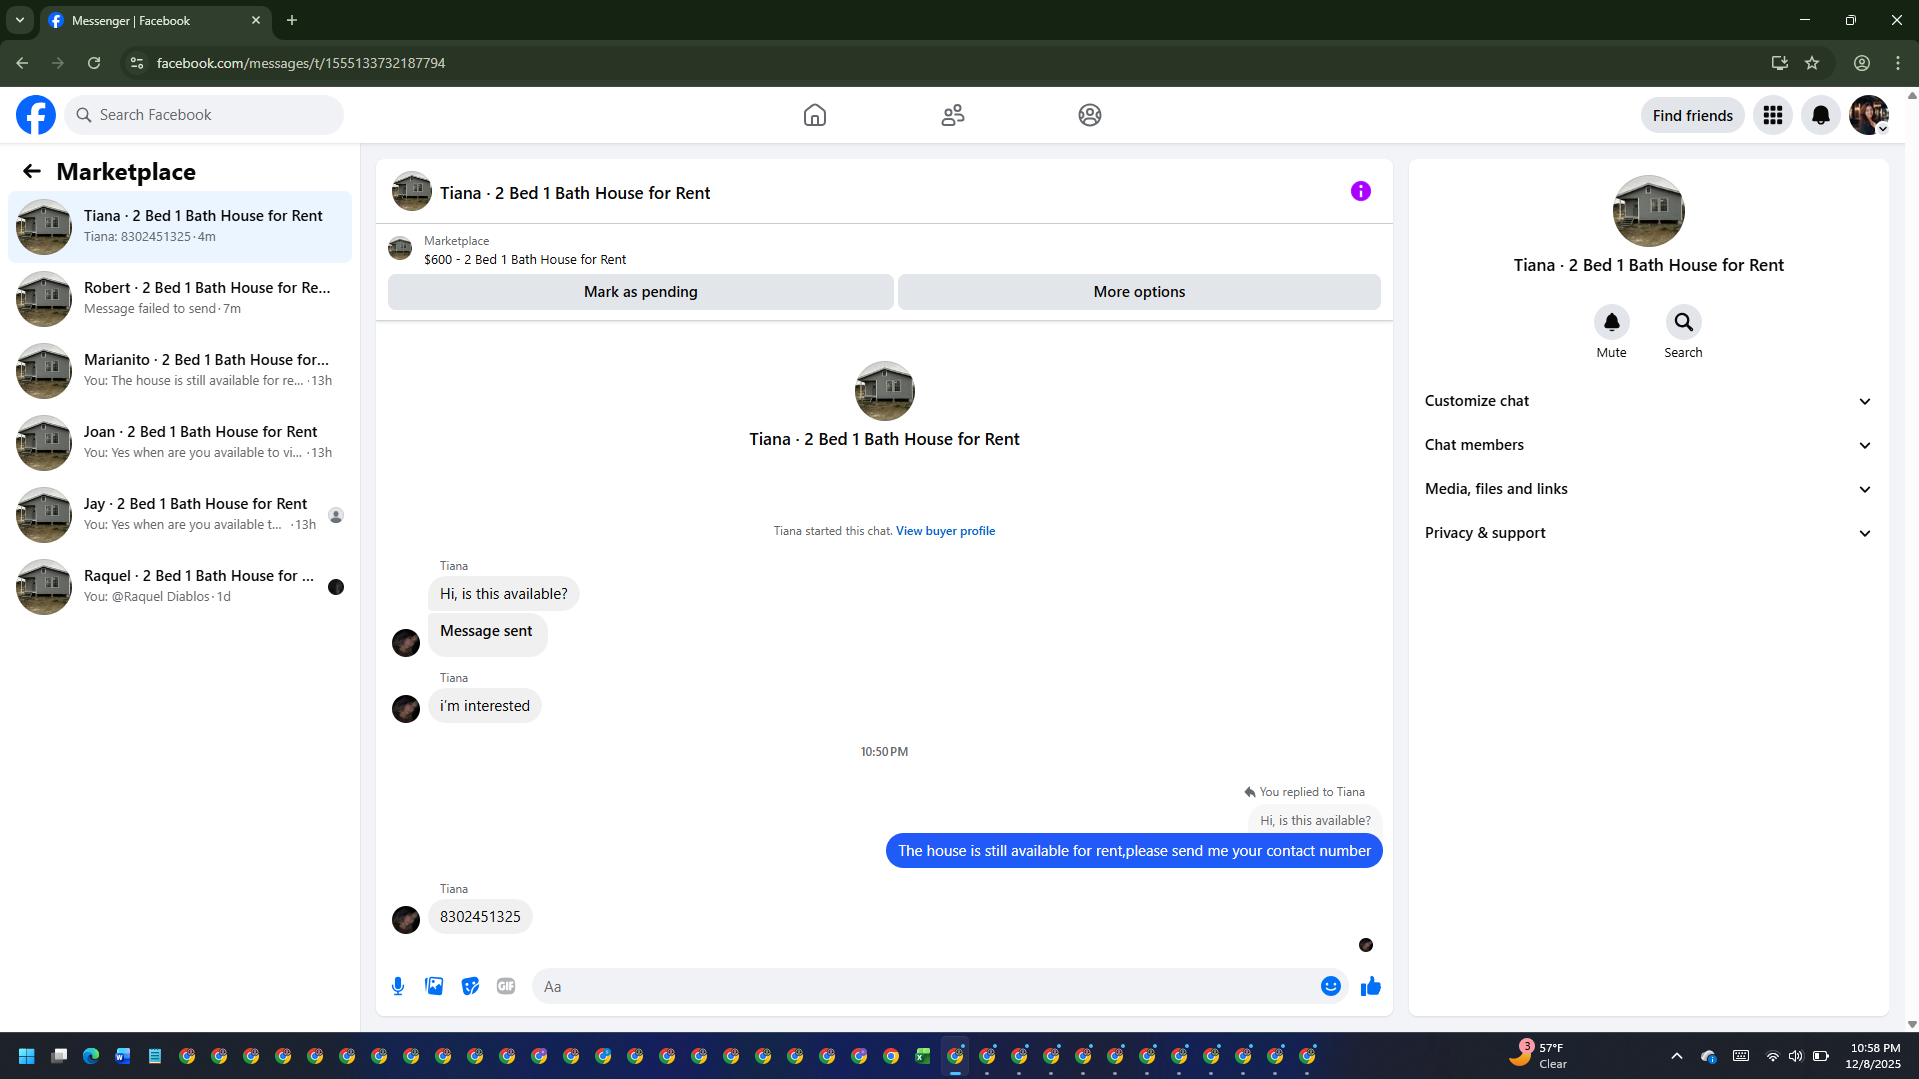This screenshot has width=1919, height=1079.
Task: Open Windows Start menu
Action: pos(27,1056)
